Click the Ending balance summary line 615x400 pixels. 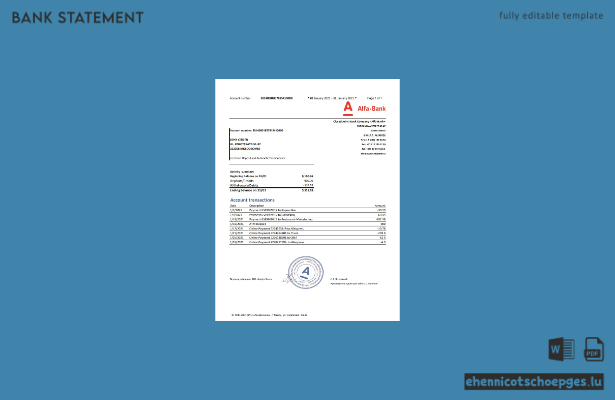click(x=271, y=190)
